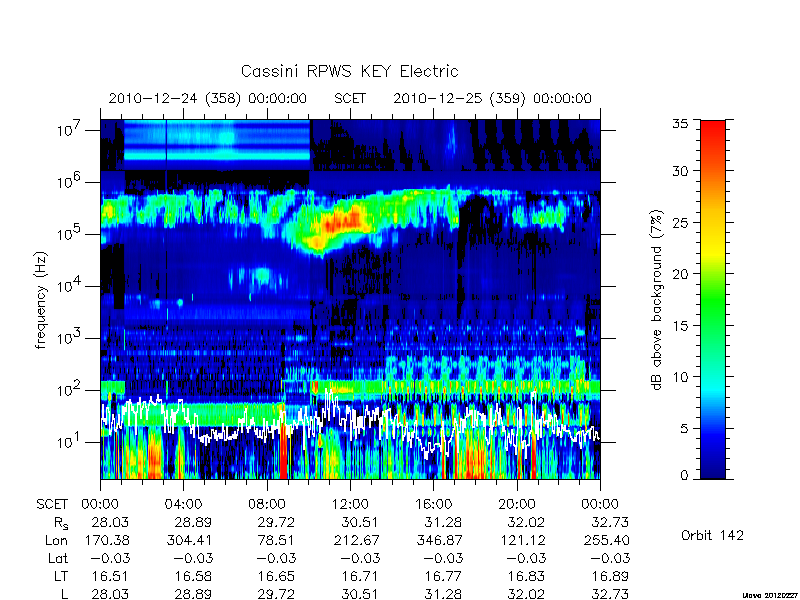Click the plot title "Cassini RPWS KEY Electric"
Screen dimensions: 800x600
pos(349,71)
